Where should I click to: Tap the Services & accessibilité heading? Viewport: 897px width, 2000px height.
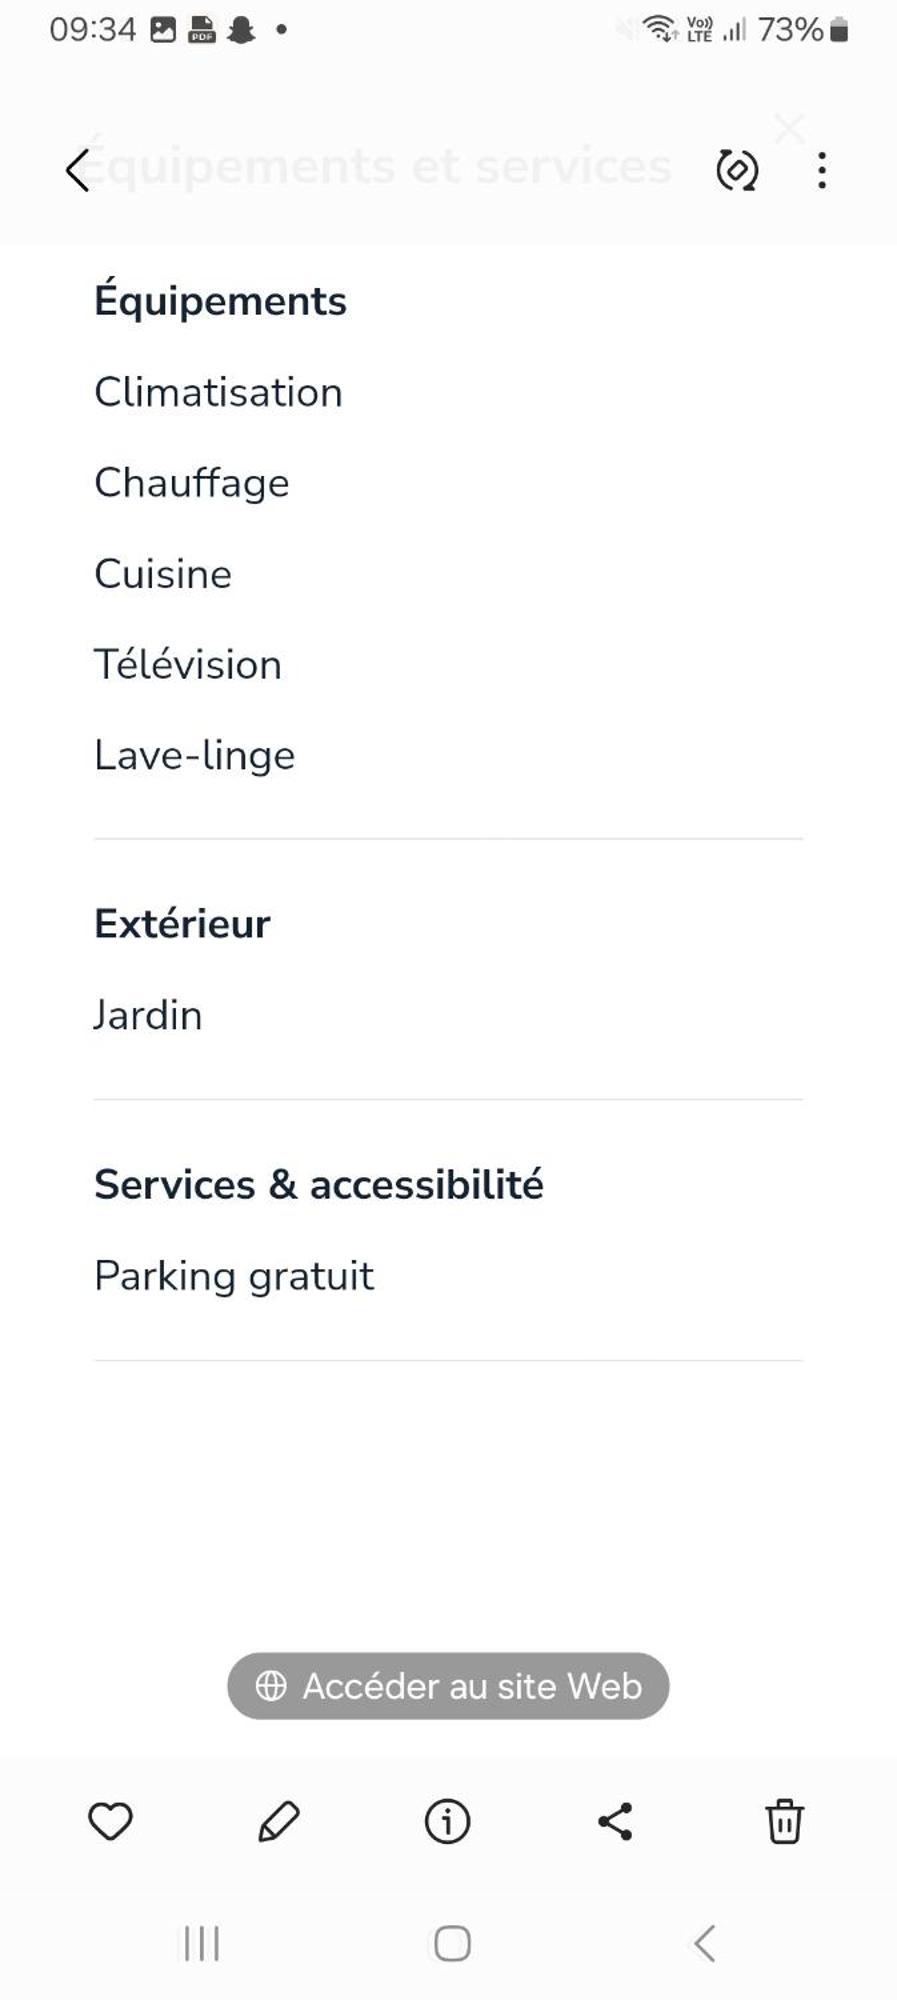(x=319, y=1184)
